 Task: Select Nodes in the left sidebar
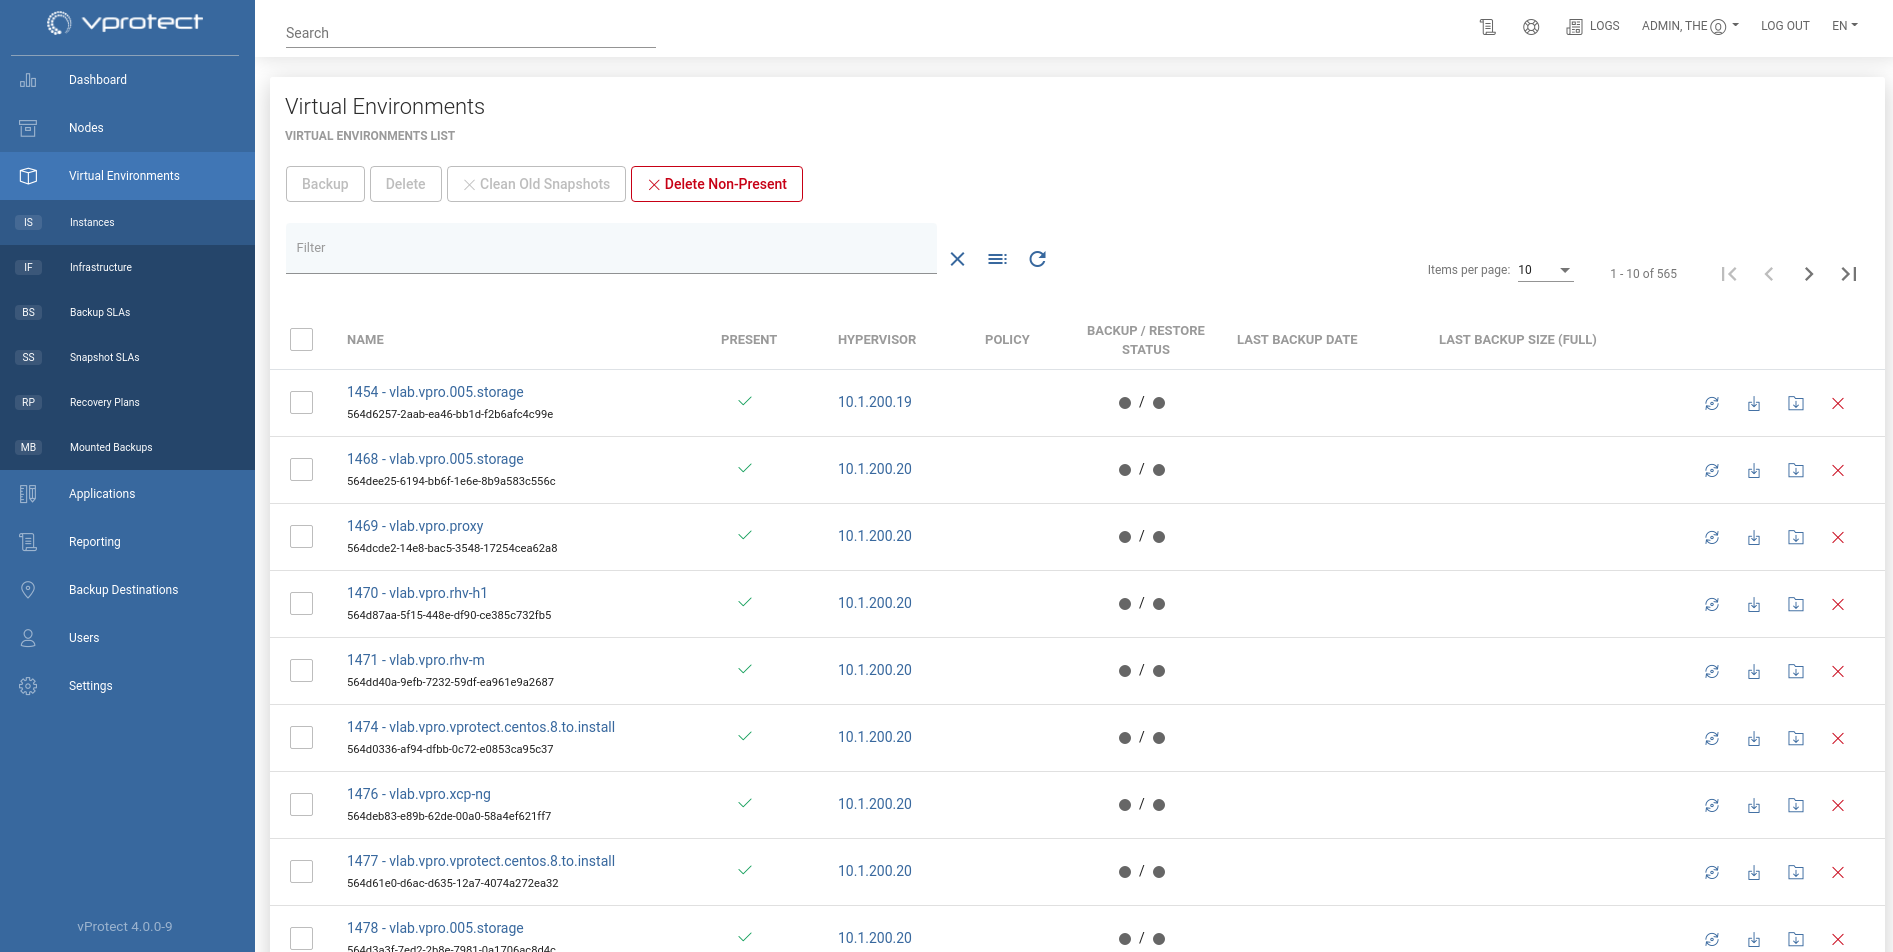(x=86, y=127)
